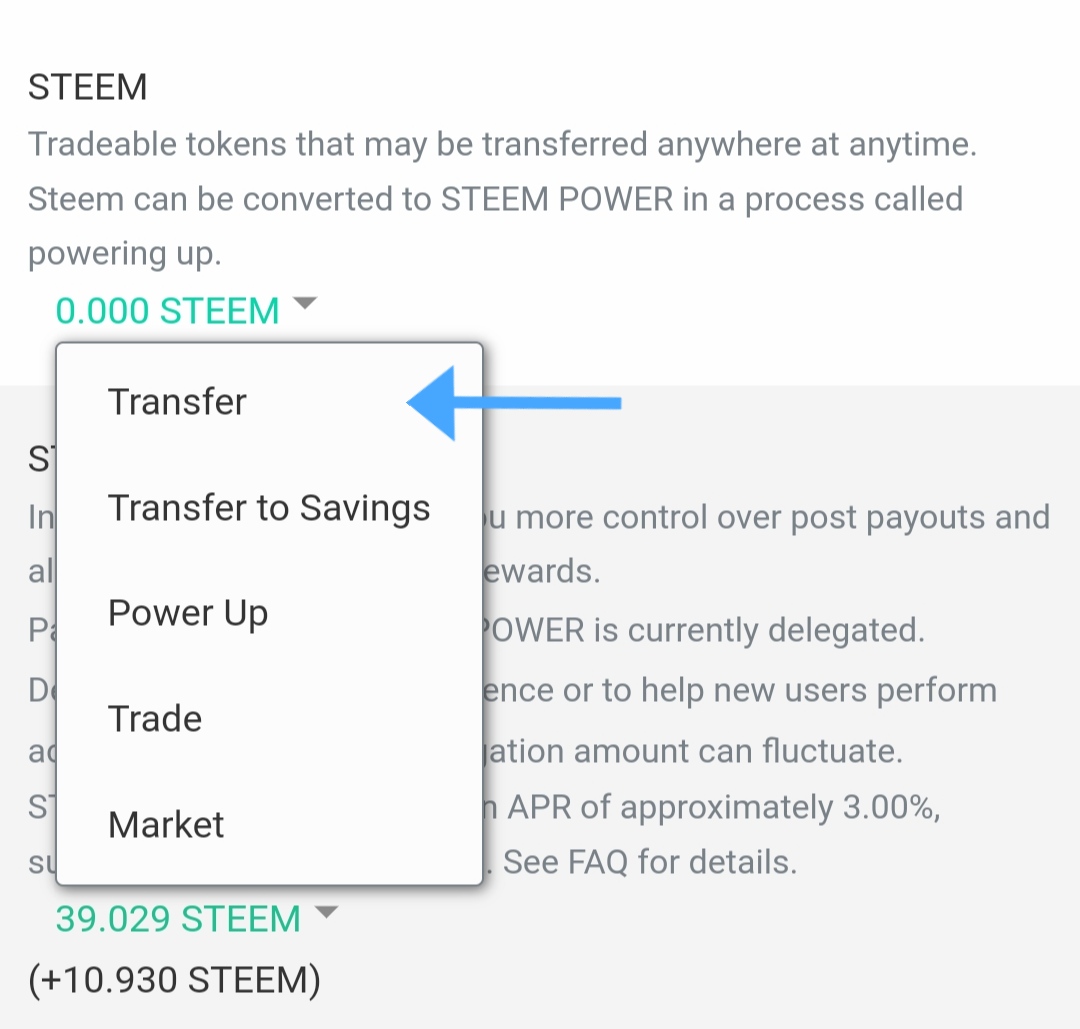
Task: Click the blue arrow pointing at Transfer
Action: 515,403
